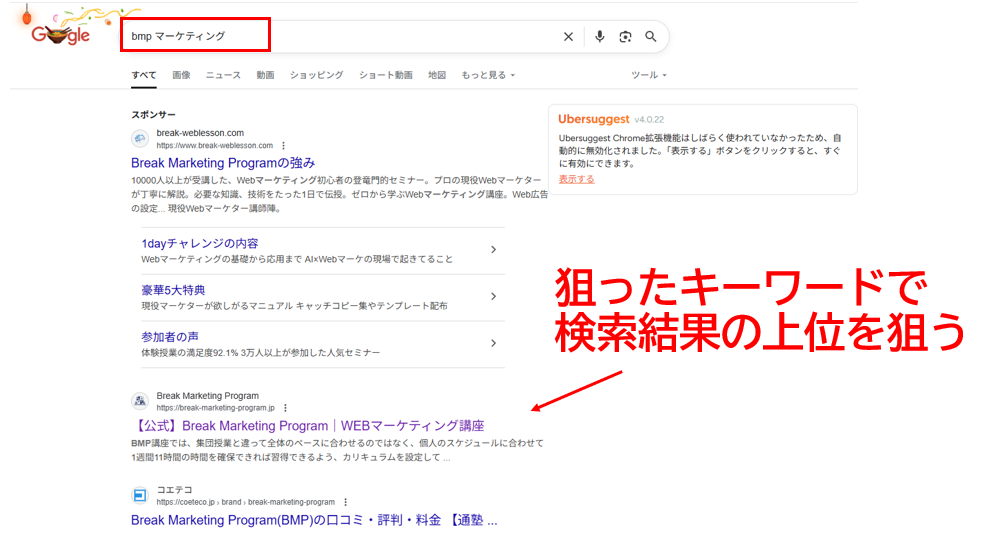Open the ショッピング tab
Image resolution: width=982 pixels, height=549 pixels.
coord(316,75)
